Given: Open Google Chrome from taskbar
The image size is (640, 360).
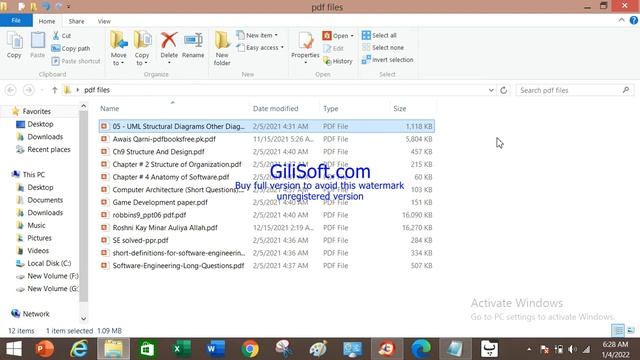Looking at the screenshot, I should point(250,349).
